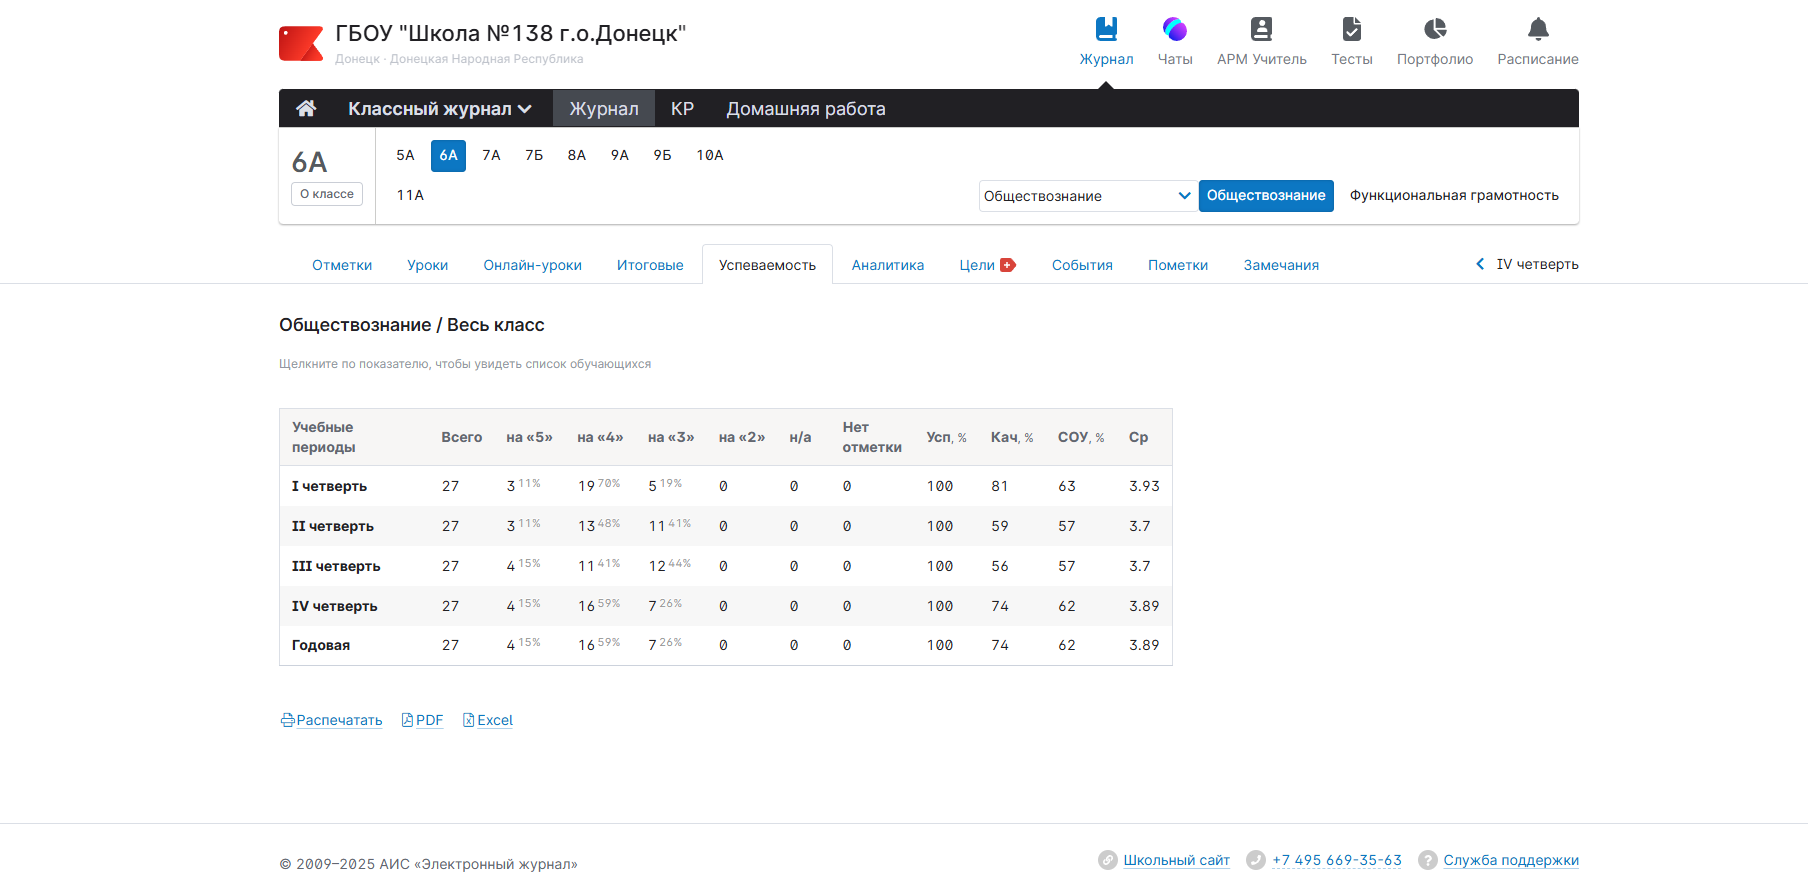The image size is (1808, 892).
Task: Open the Расписание bell icon
Action: point(1538,29)
